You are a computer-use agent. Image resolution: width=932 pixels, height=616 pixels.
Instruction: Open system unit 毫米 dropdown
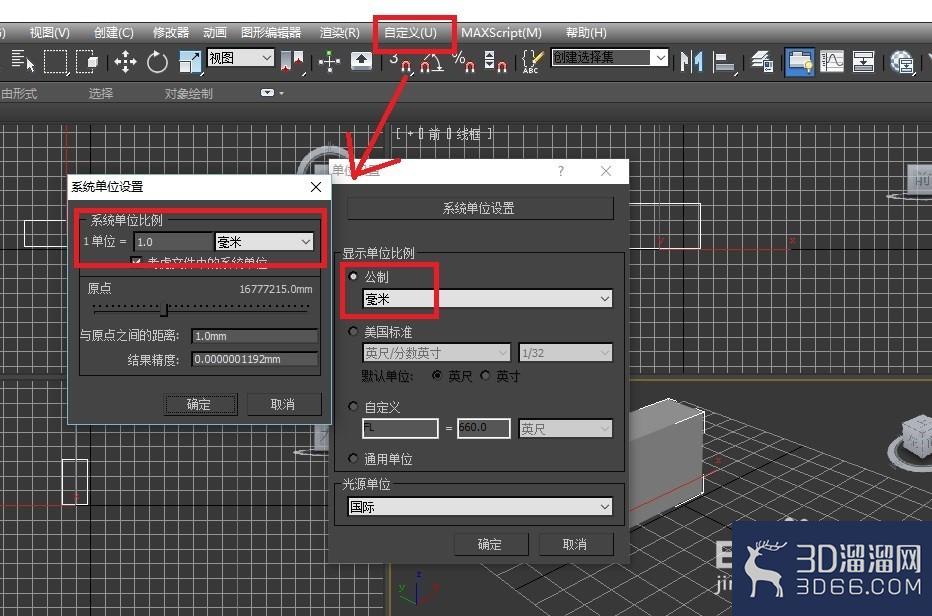click(x=265, y=242)
